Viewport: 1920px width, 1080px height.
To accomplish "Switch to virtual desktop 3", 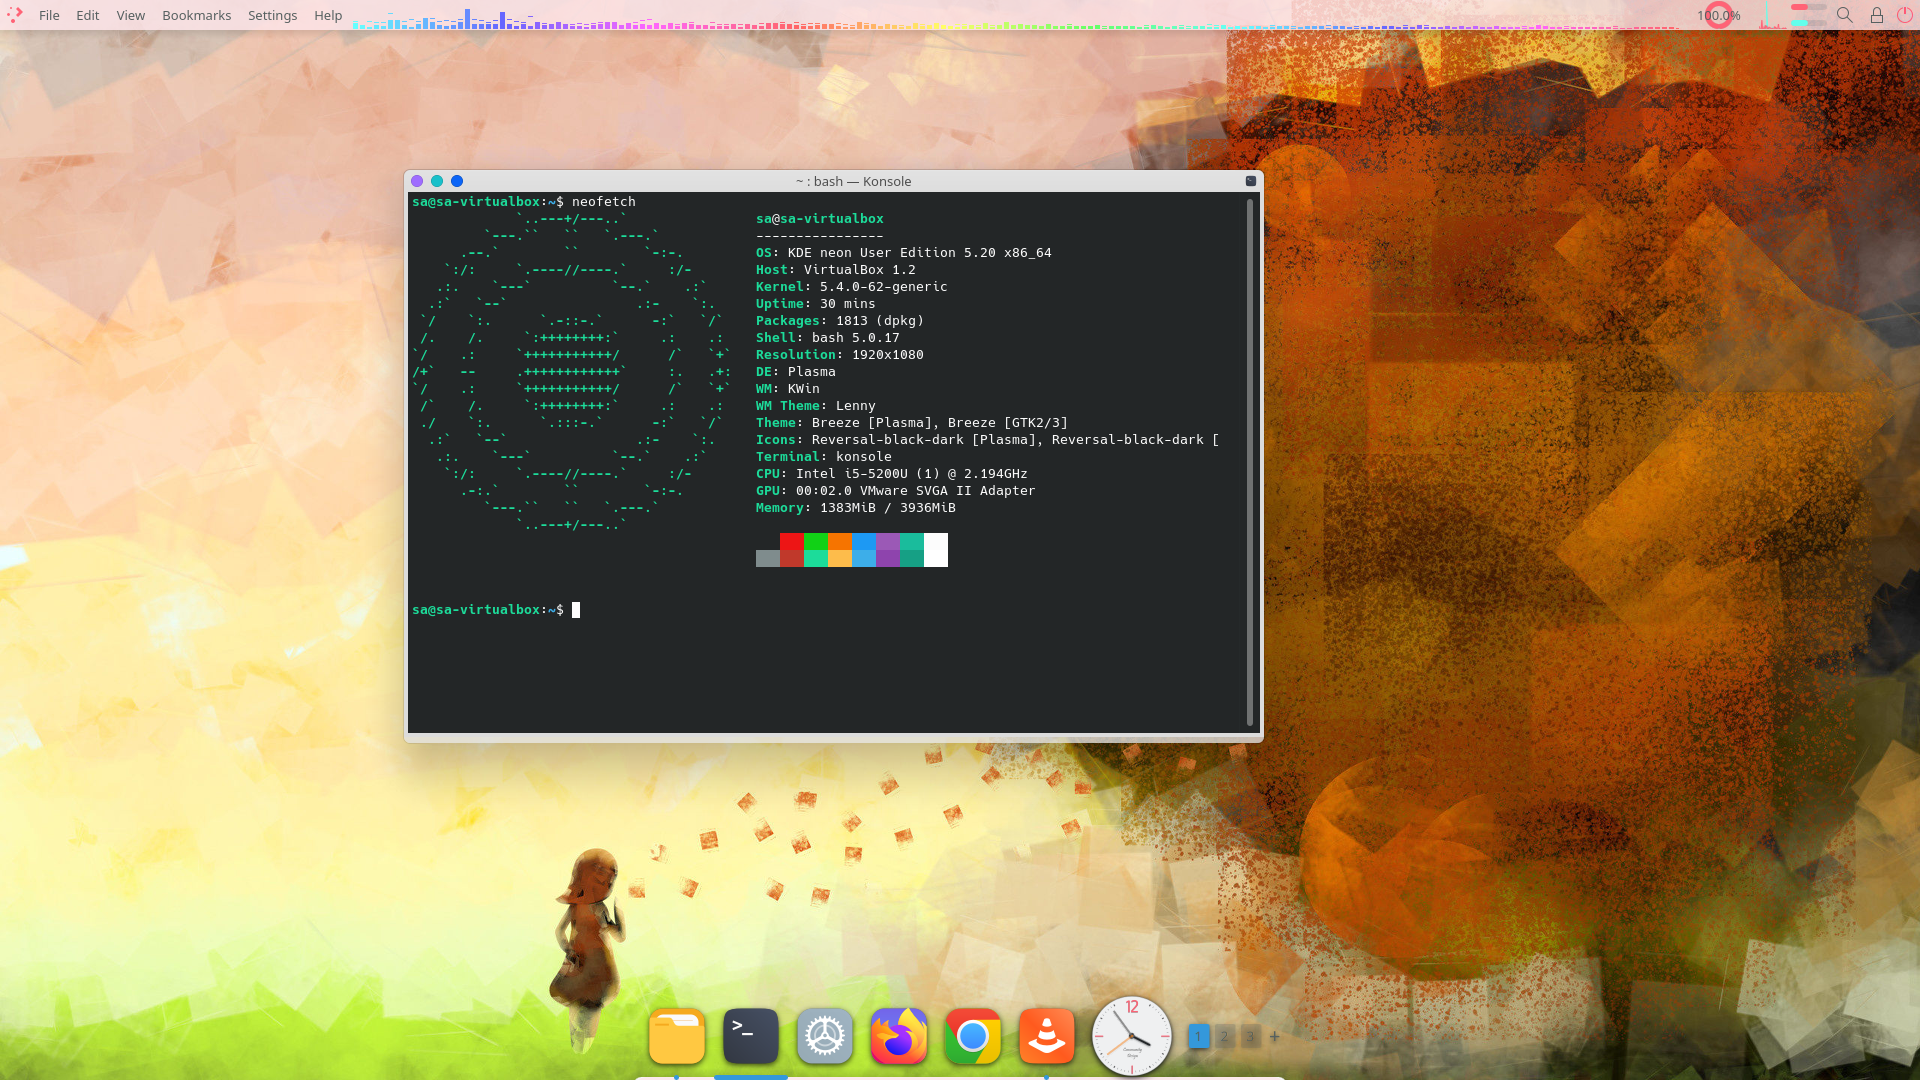I will [1249, 1037].
